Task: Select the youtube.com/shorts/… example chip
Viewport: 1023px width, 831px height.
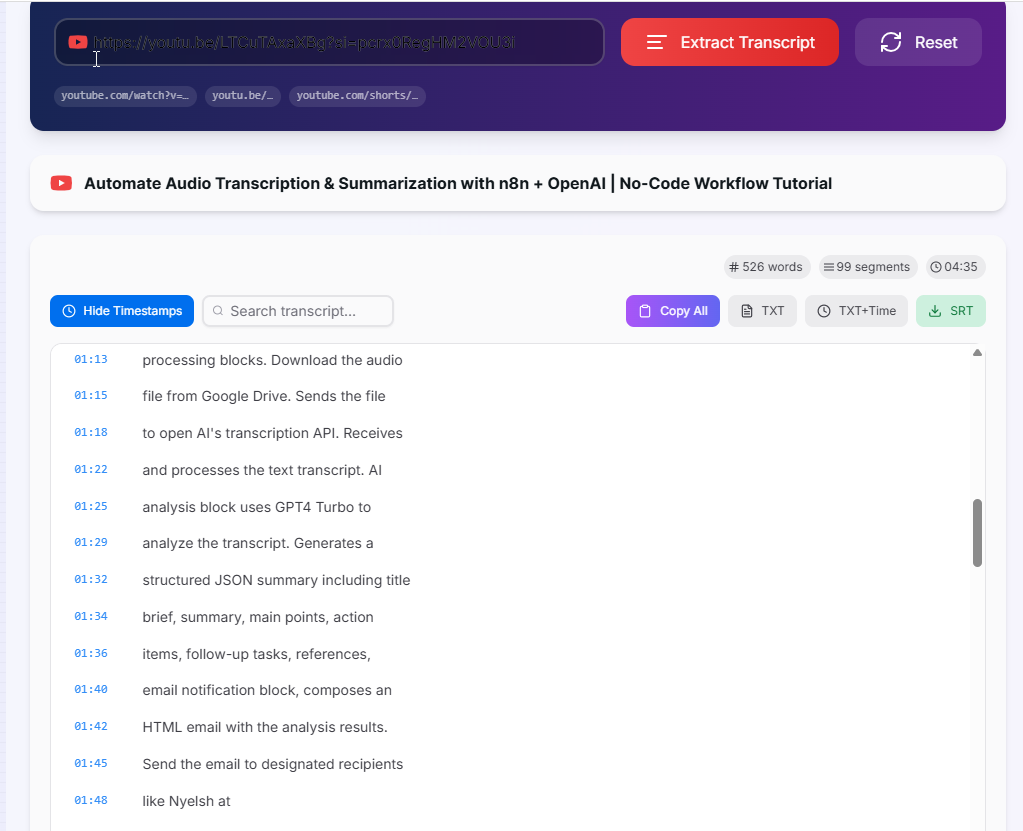Action: click(358, 96)
